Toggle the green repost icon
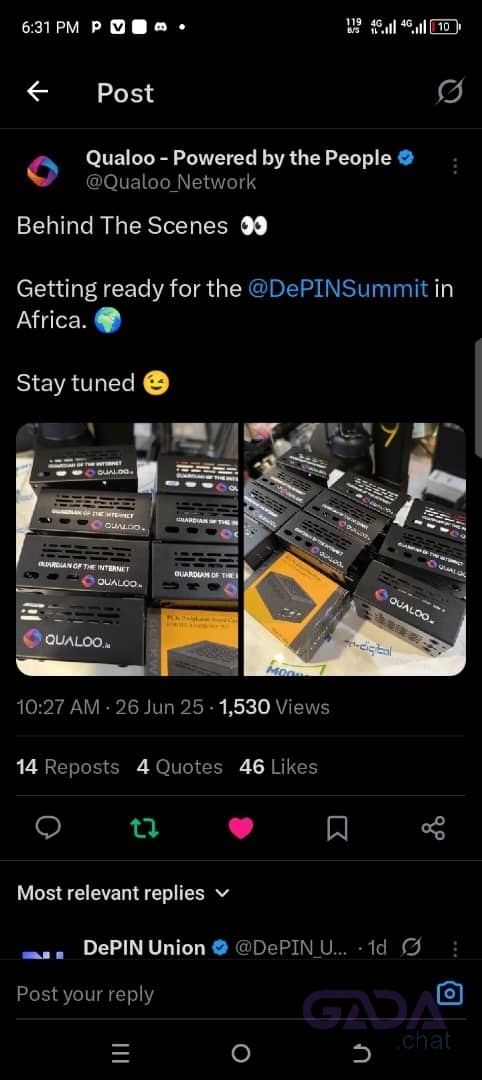Screen dimensions: 482x1080 (x=145, y=827)
